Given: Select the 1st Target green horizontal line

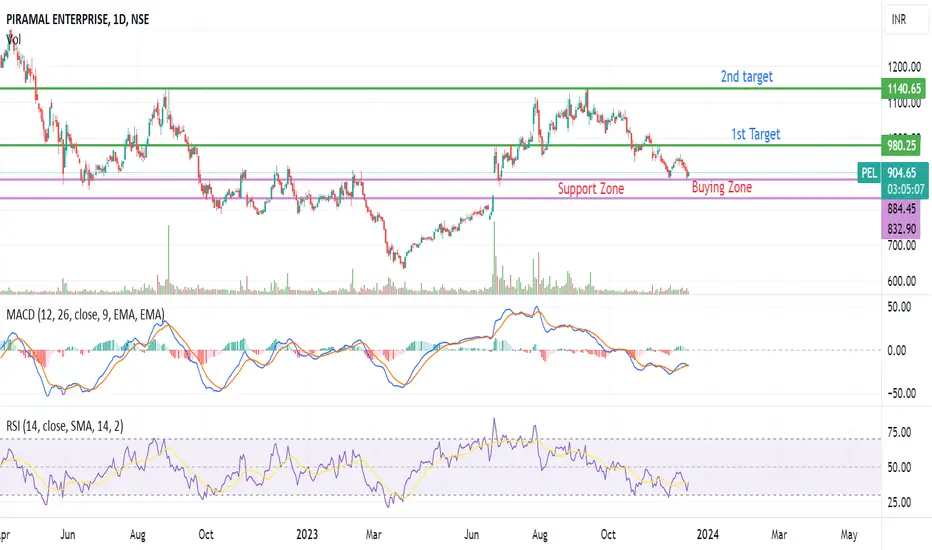Looking at the screenshot, I should 440,145.
